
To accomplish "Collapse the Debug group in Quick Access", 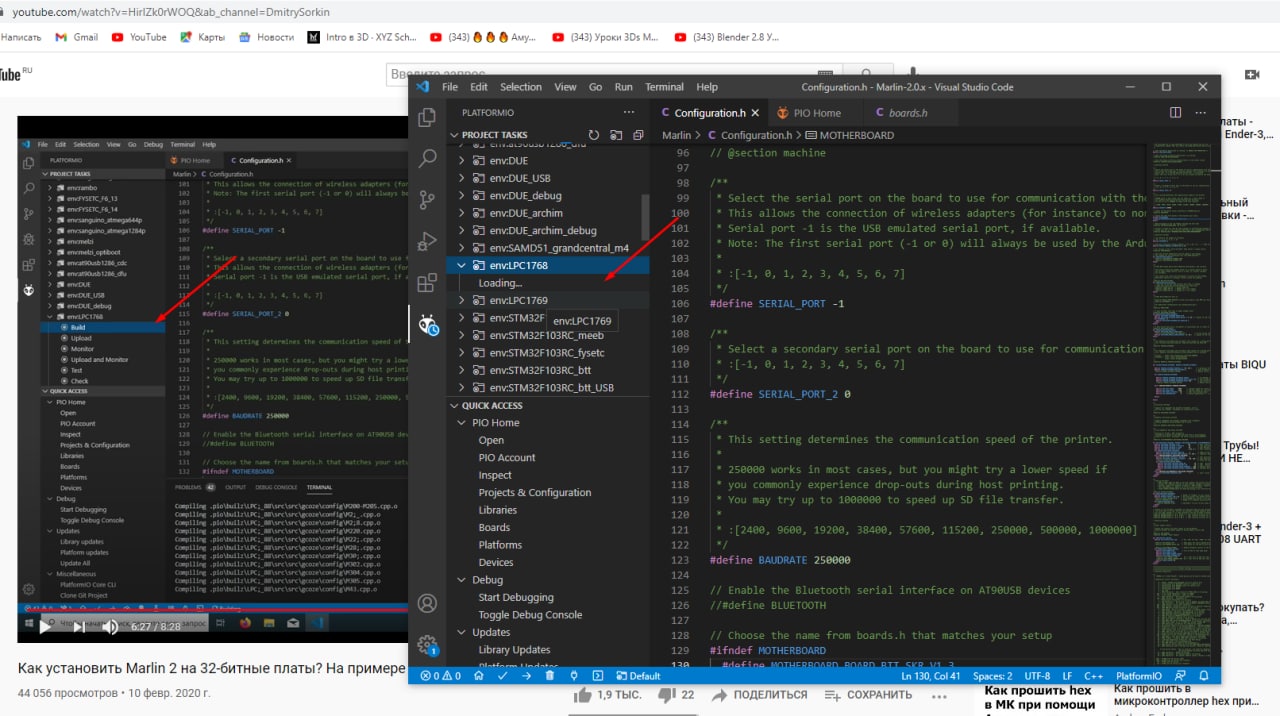I will tap(461, 580).
